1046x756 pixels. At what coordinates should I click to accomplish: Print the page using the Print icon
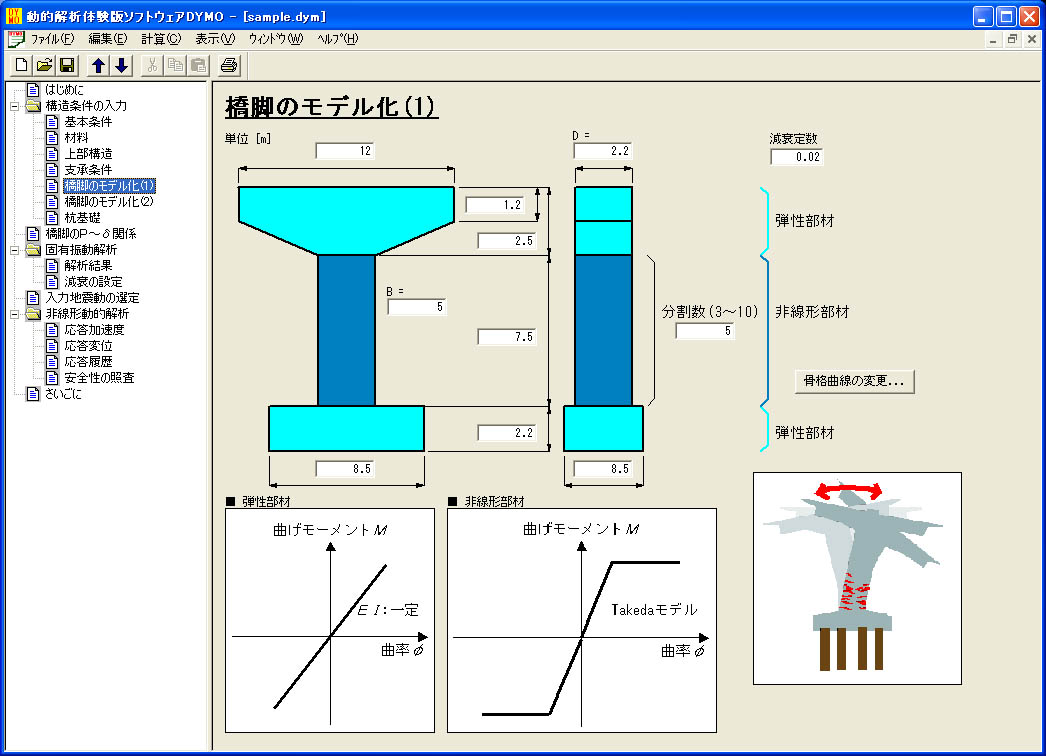(228, 63)
